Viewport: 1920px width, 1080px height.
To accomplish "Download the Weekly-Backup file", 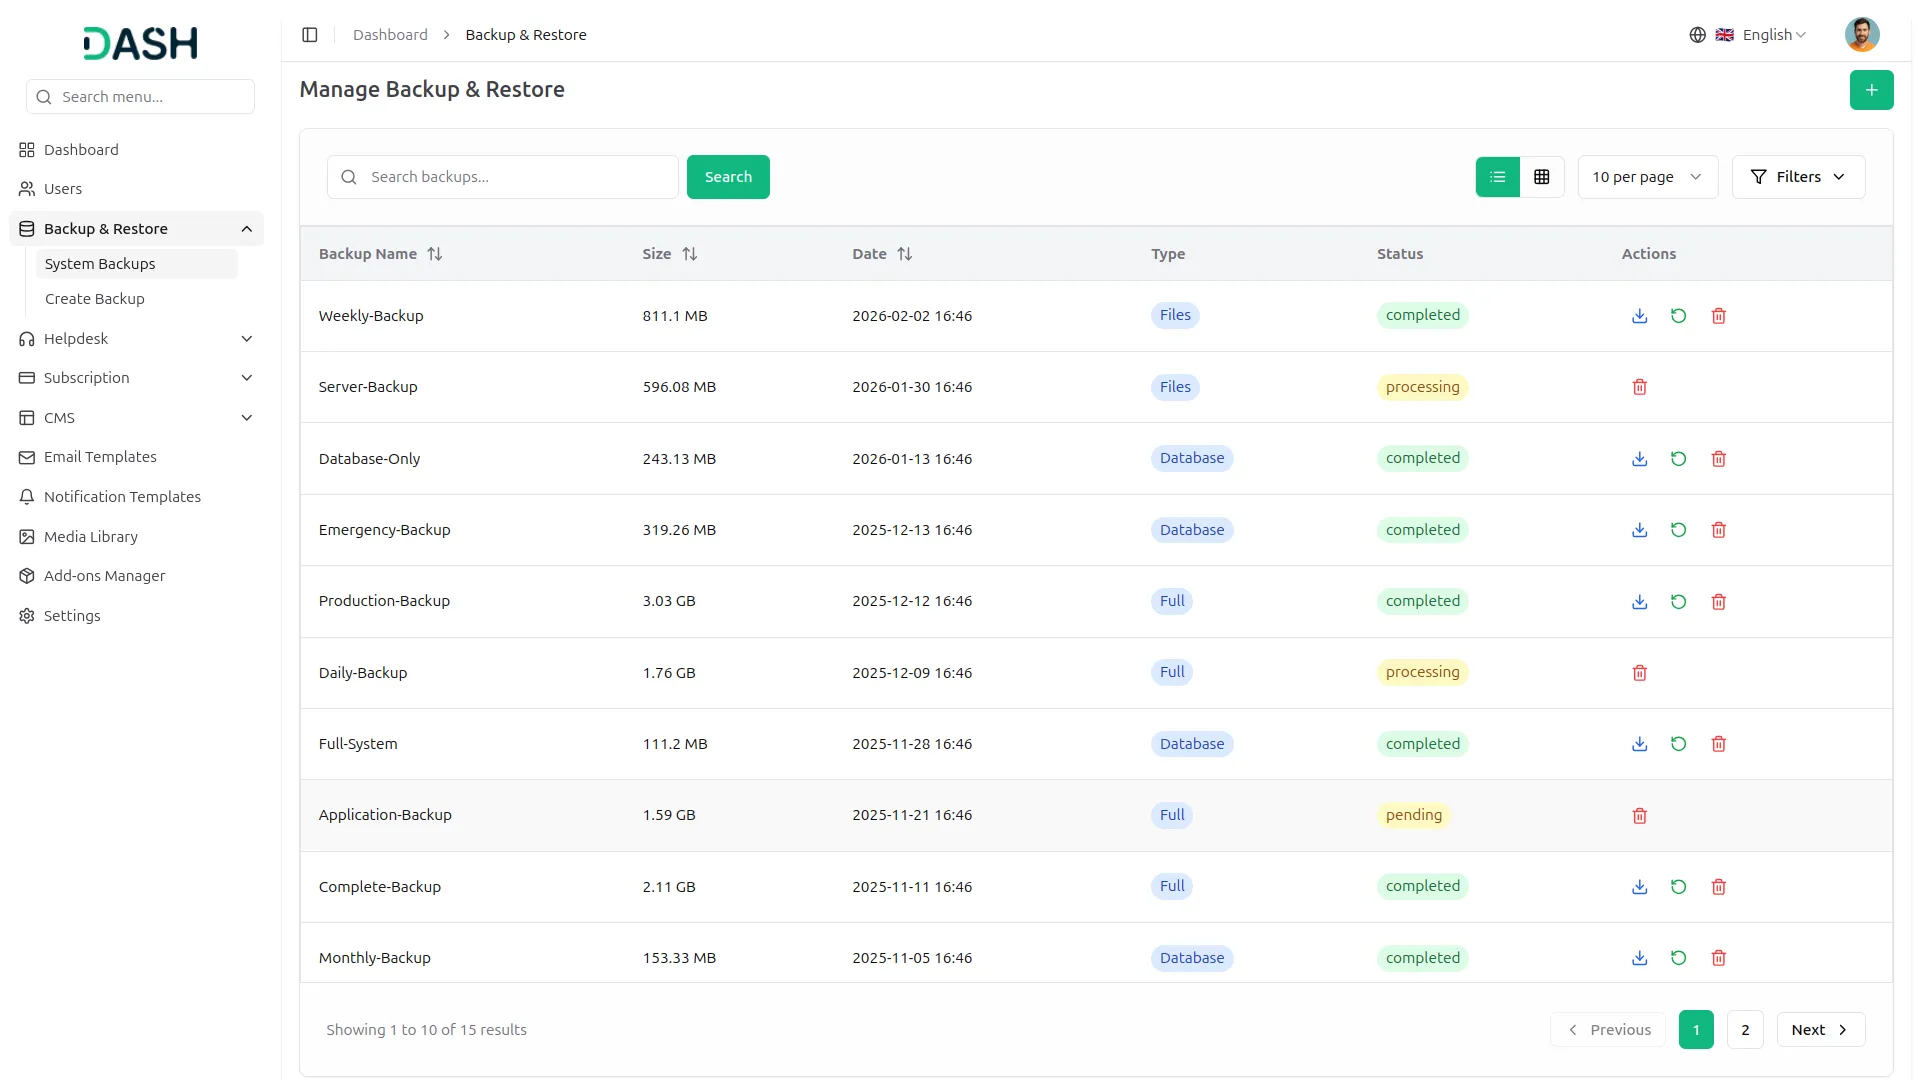I will (1638, 315).
